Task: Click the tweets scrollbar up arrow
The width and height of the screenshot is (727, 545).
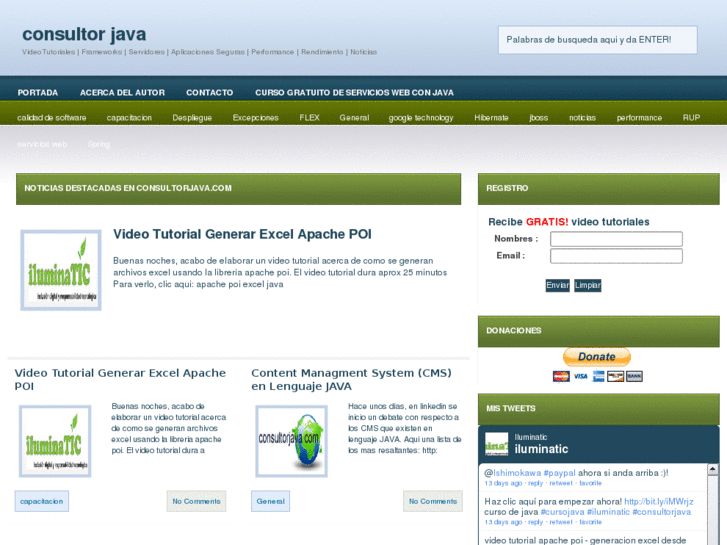Action: (x=713, y=470)
